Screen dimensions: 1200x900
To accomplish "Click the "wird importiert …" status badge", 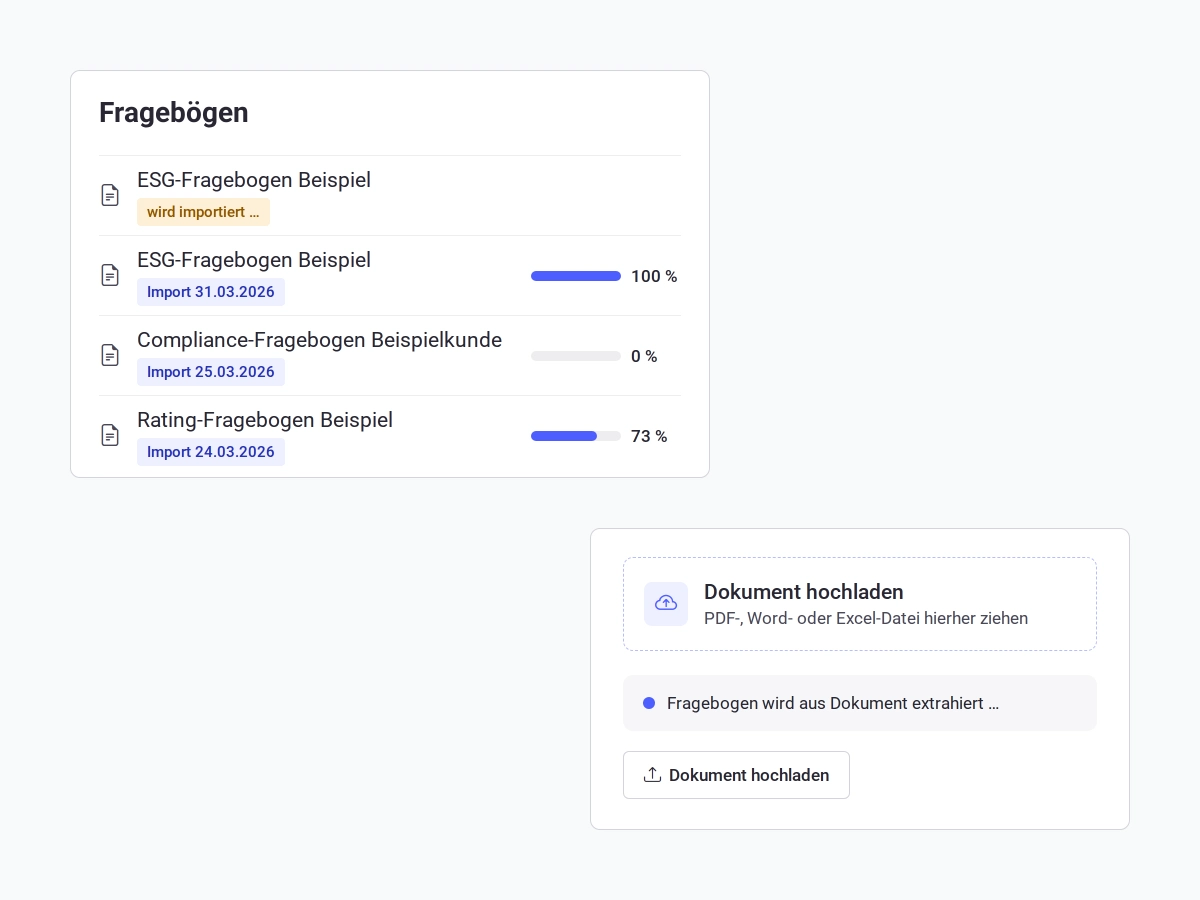I will 203,212.
